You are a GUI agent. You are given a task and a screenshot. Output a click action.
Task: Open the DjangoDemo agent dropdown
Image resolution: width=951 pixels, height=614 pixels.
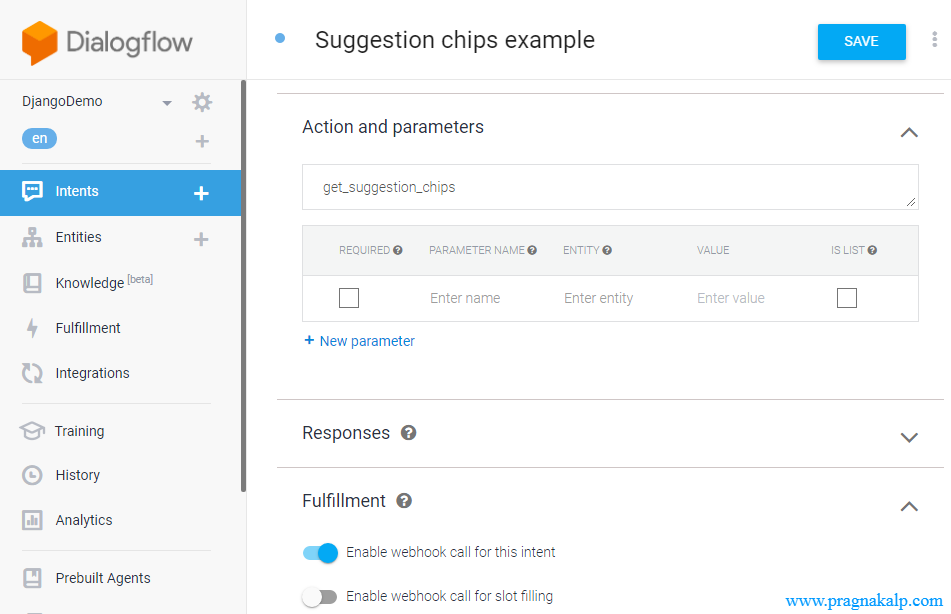pos(167,103)
